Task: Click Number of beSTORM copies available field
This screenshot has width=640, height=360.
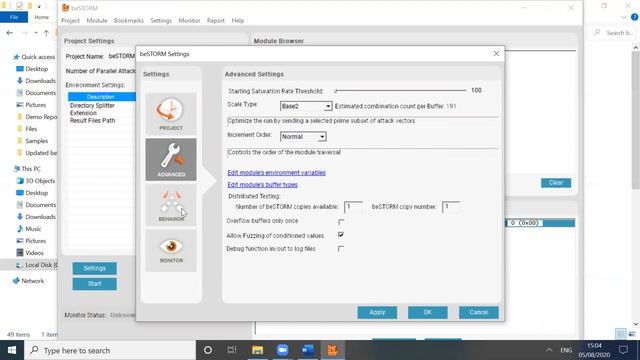Action: pyautogui.click(x=353, y=207)
